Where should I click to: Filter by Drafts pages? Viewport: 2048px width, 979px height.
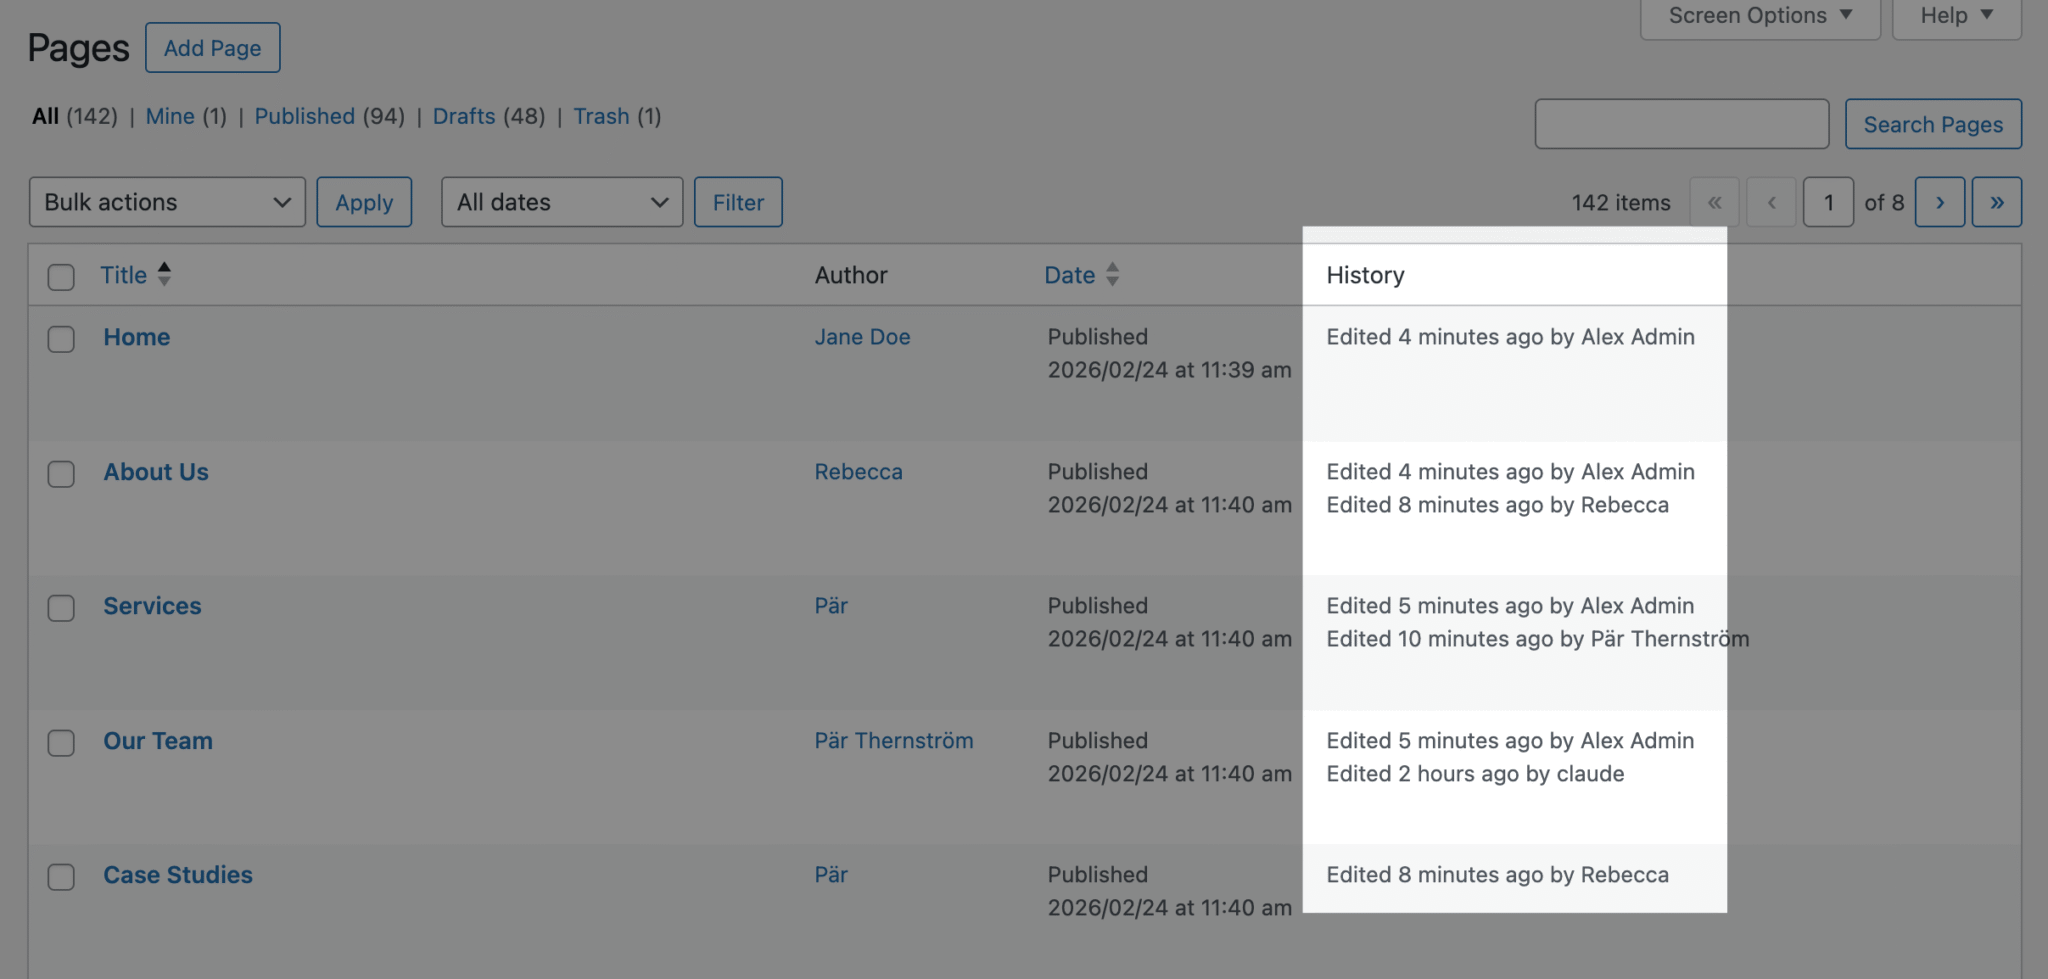(x=464, y=116)
